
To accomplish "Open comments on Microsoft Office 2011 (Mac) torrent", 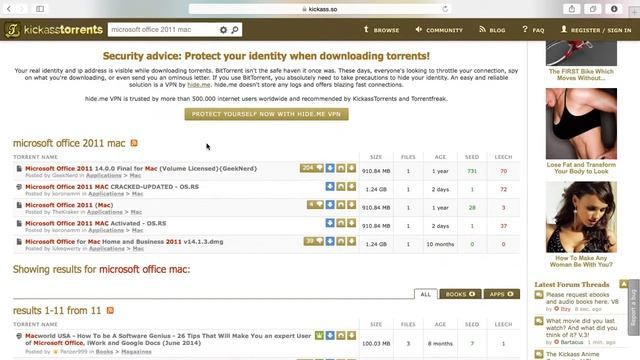I will [315, 204].
